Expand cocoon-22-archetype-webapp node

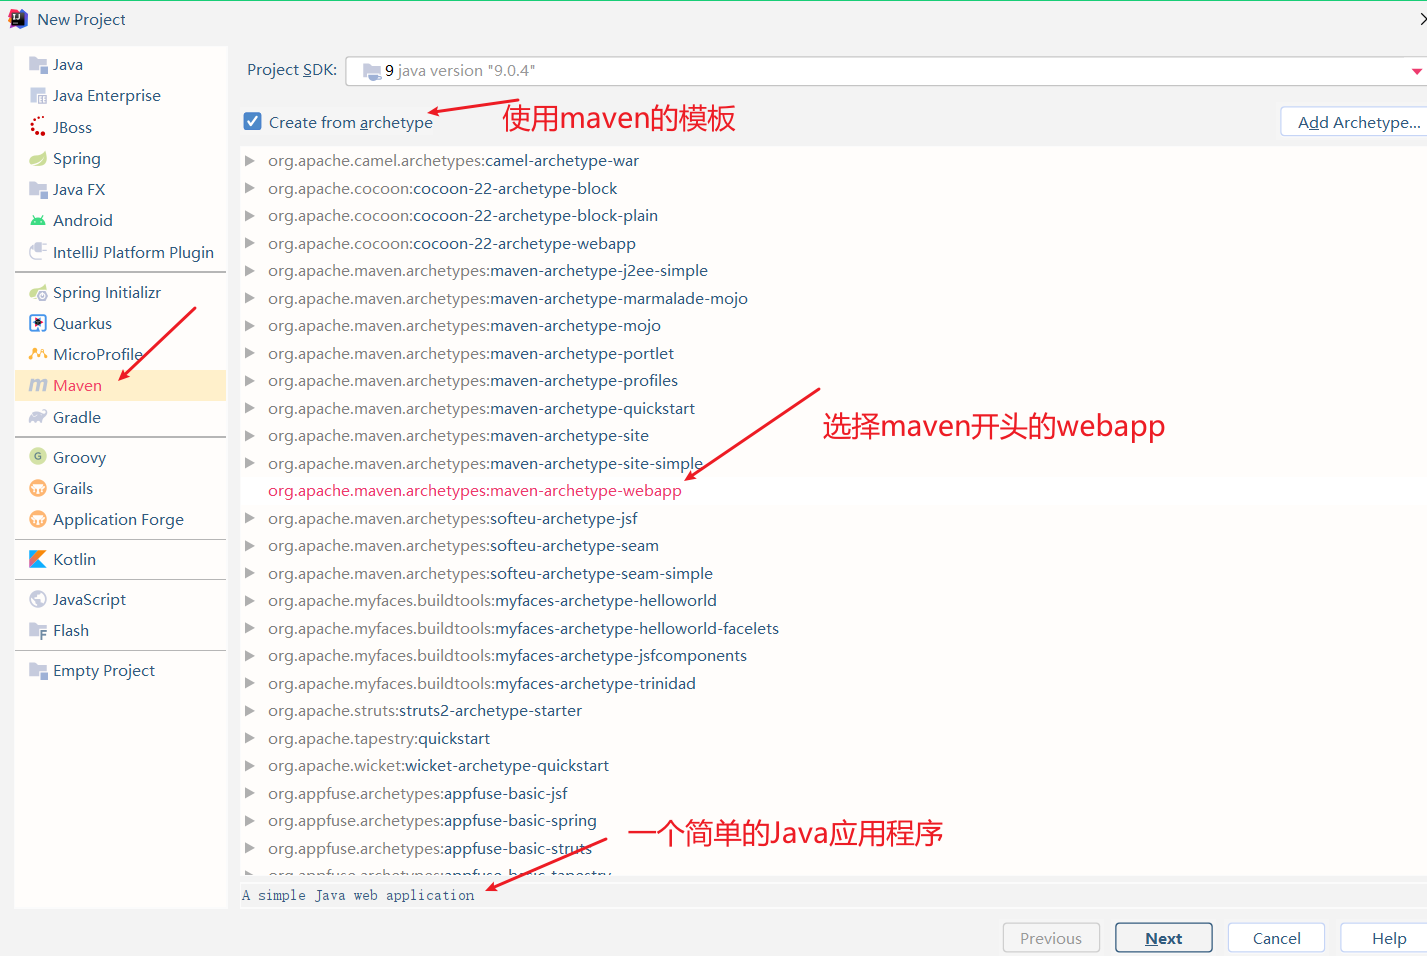250,243
